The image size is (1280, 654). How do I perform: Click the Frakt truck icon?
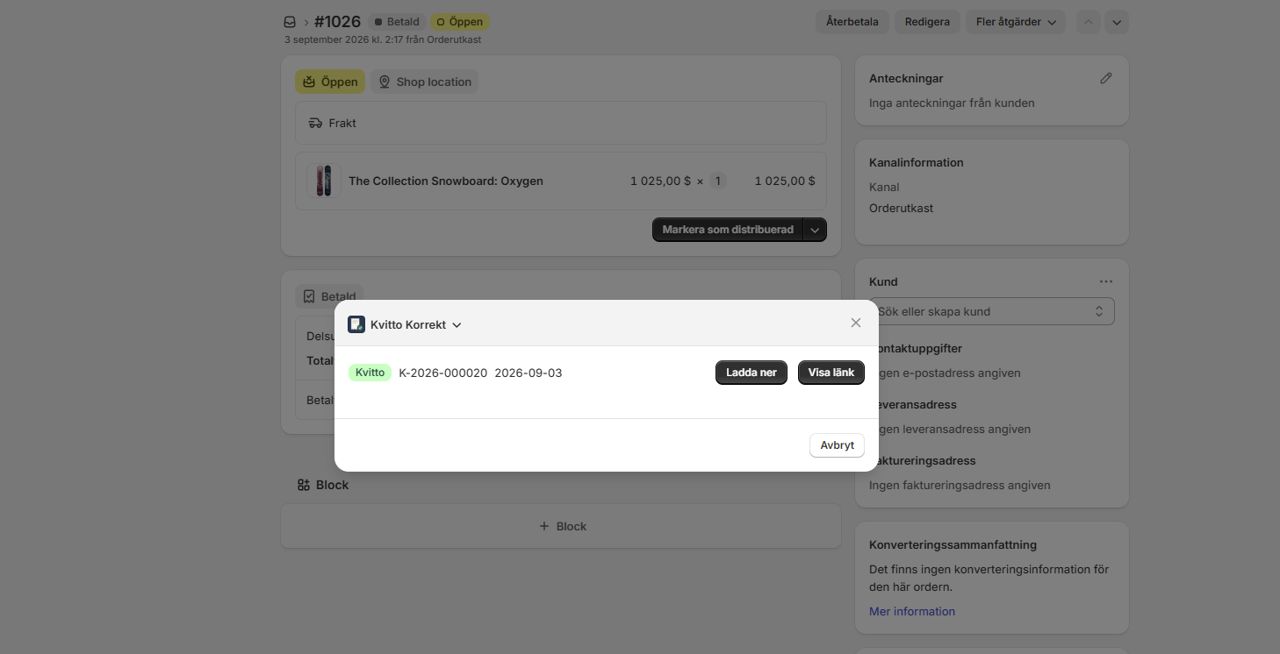315,123
